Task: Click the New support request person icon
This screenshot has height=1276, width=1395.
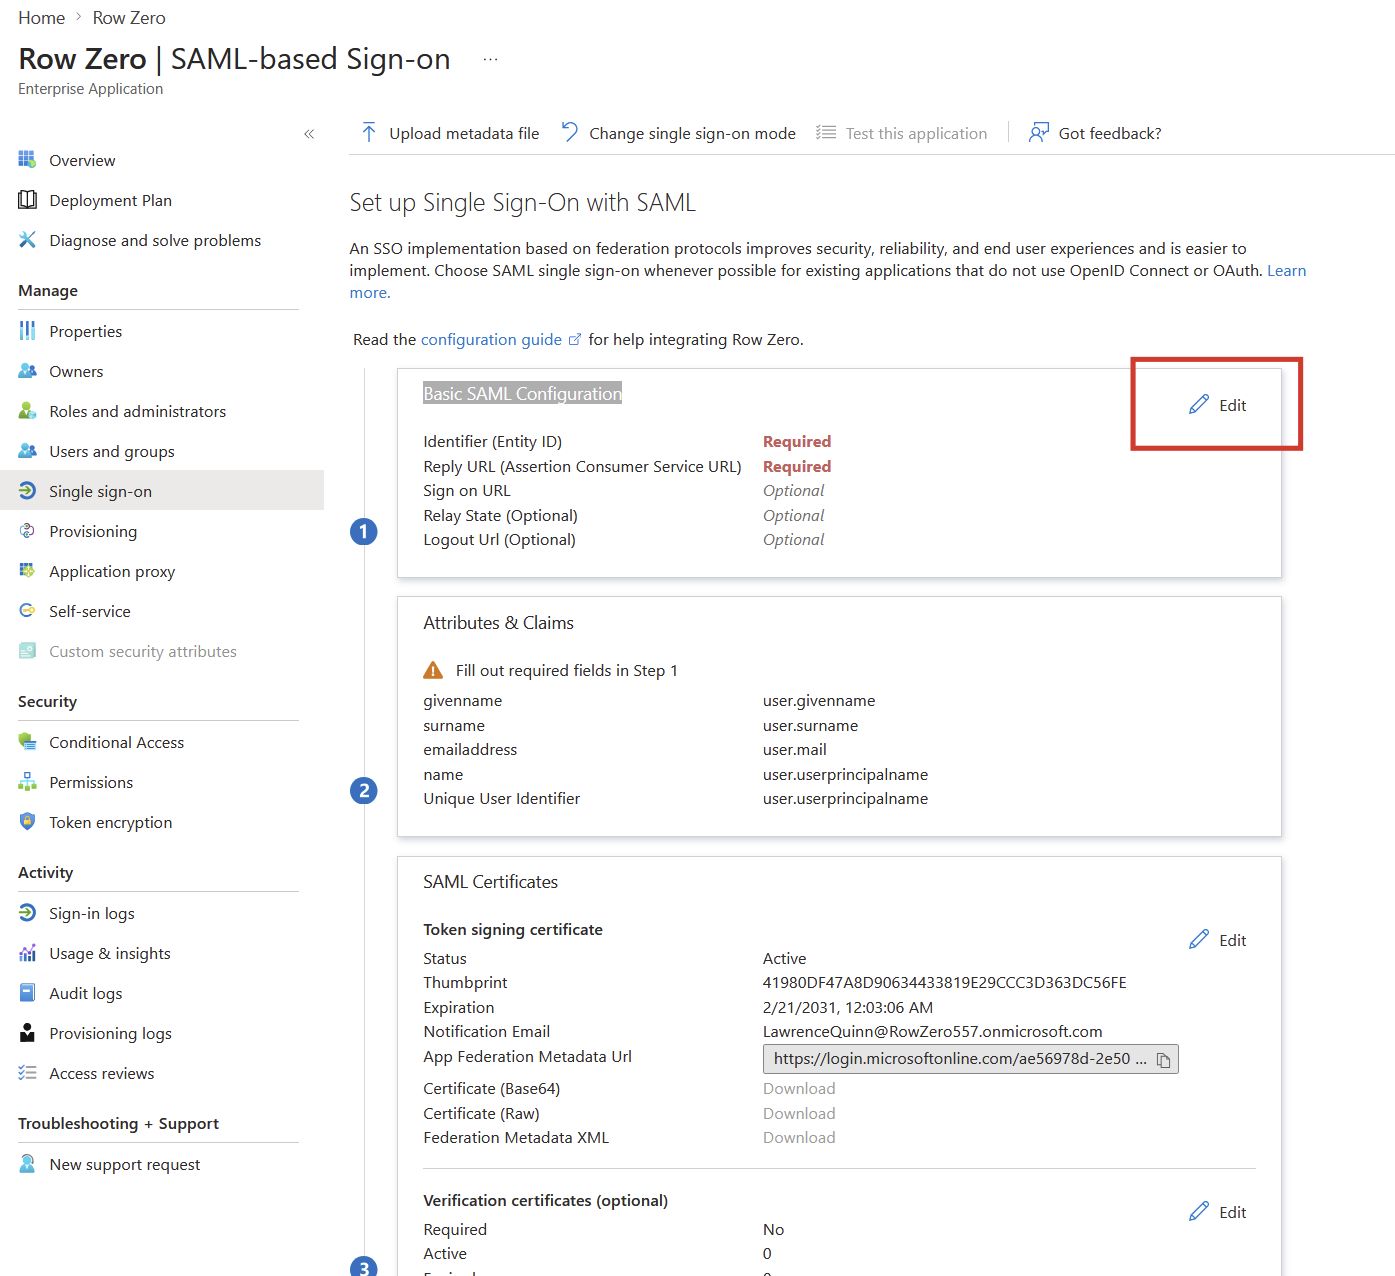Action: pyautogui.click(x=27, y=1164)
